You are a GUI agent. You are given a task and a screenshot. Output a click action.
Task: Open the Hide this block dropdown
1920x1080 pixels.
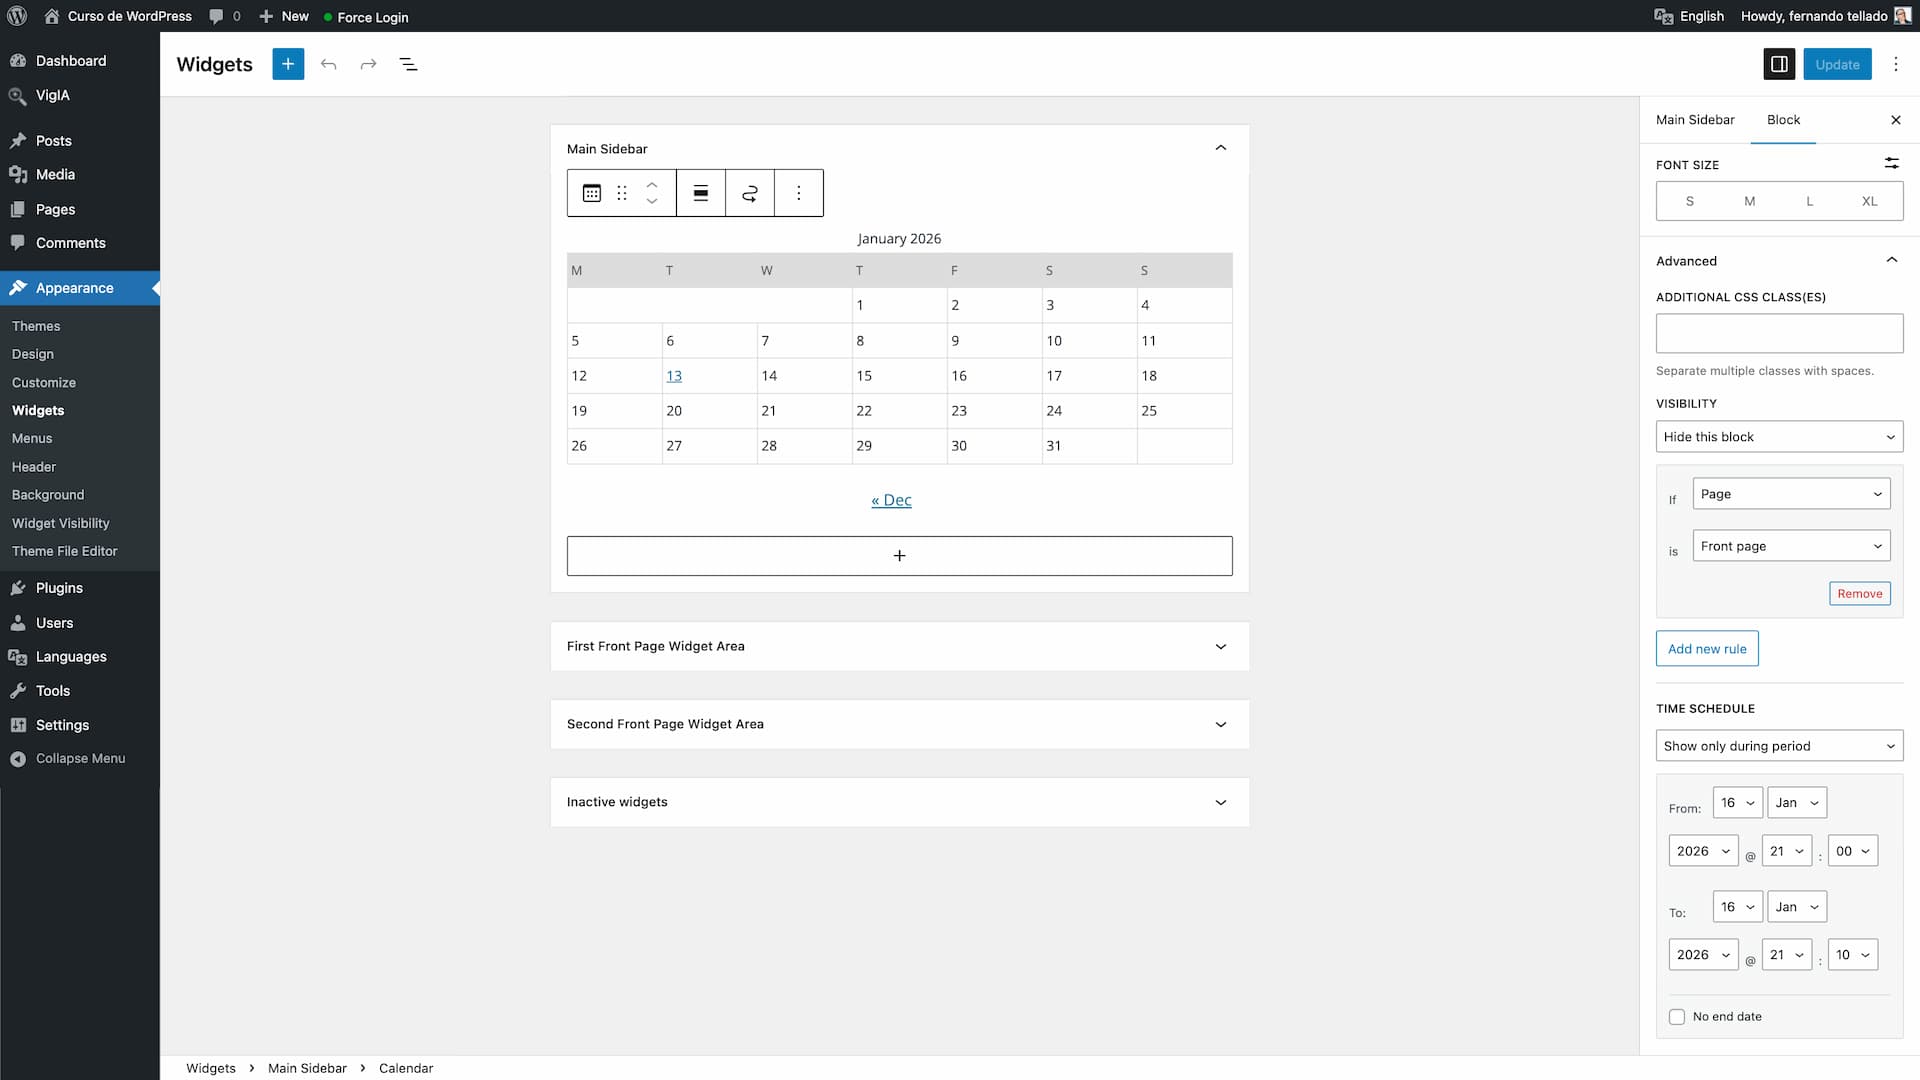(x=1779, y=437)
